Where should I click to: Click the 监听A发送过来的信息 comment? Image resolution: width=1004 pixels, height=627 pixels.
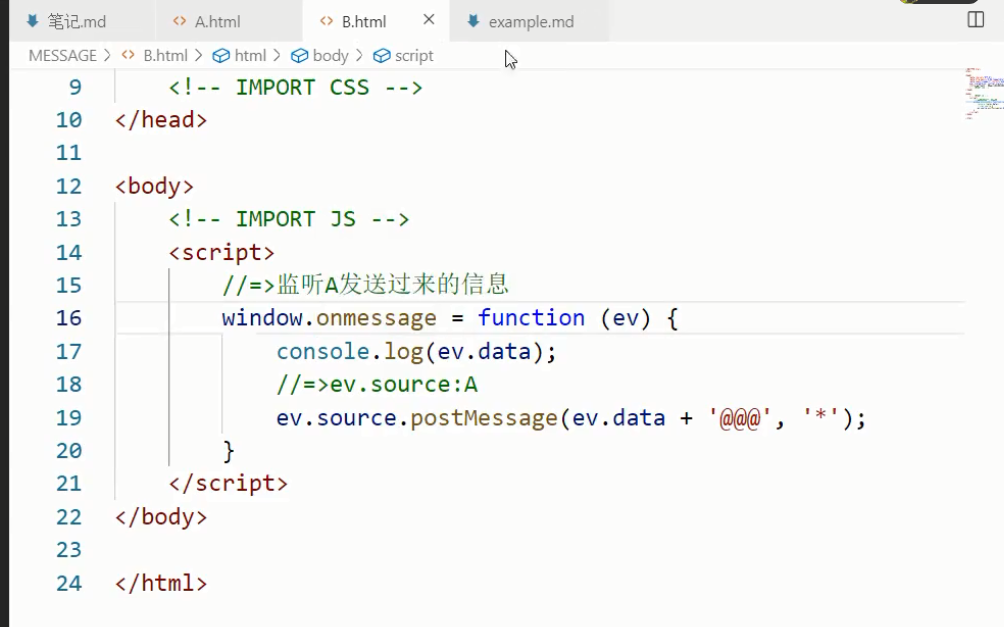[x=365, y=284]
